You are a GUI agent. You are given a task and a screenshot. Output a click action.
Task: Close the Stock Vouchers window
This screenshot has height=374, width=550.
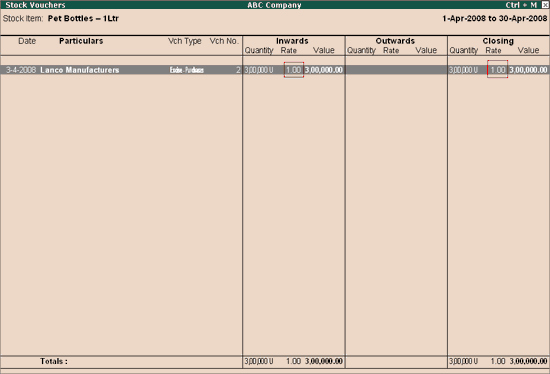coord(545,5)
